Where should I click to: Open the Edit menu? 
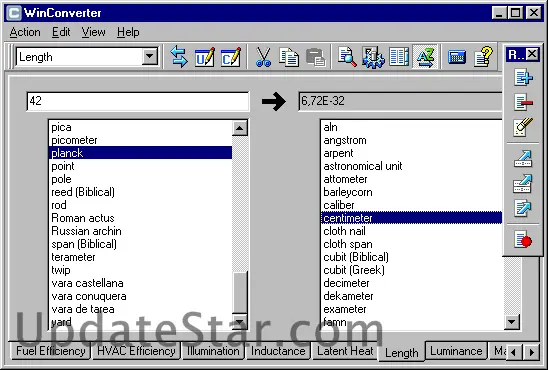[x=61, y=32]
